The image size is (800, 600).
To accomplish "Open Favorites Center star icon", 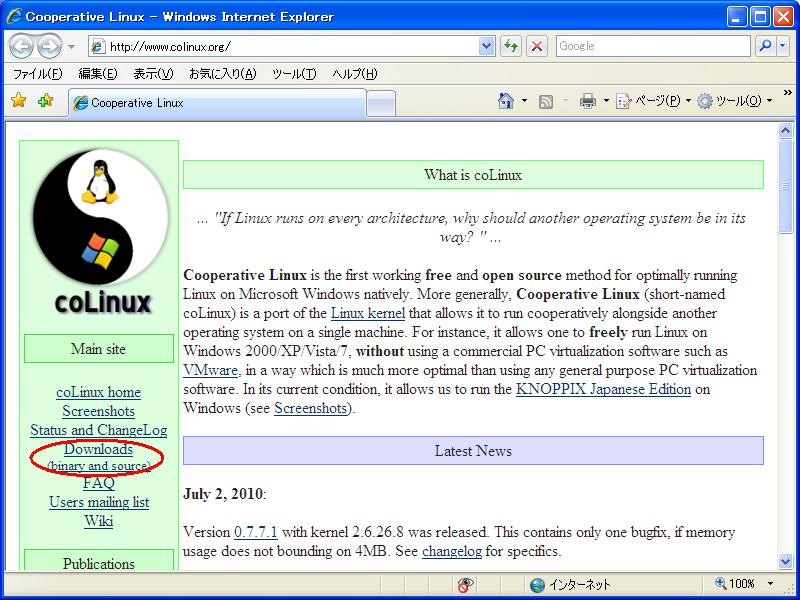I will (18, 100).
